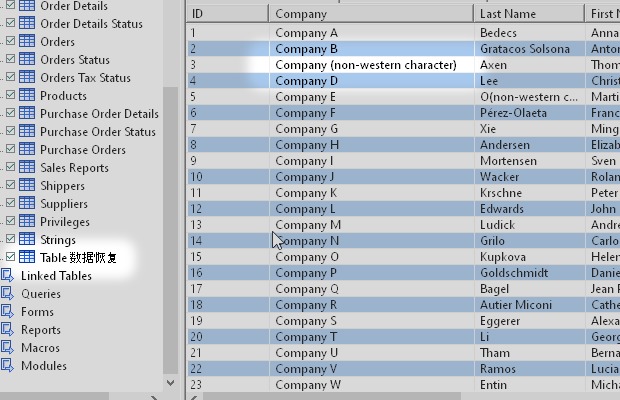The image size is (620, 400).
Task: Deselect the Purchase Orders checkbox
Action: [10, 150]
